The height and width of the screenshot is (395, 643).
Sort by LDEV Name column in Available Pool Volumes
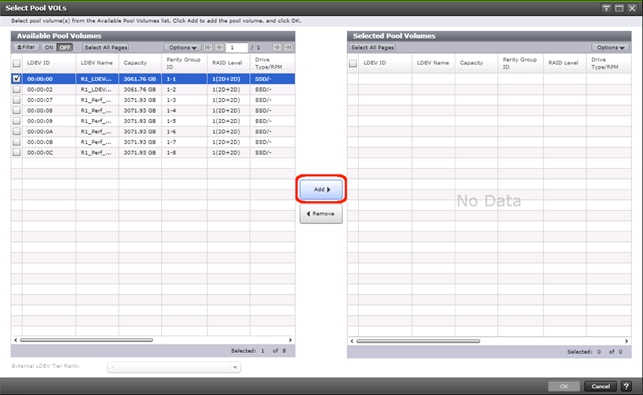click(x=97, y=63)
